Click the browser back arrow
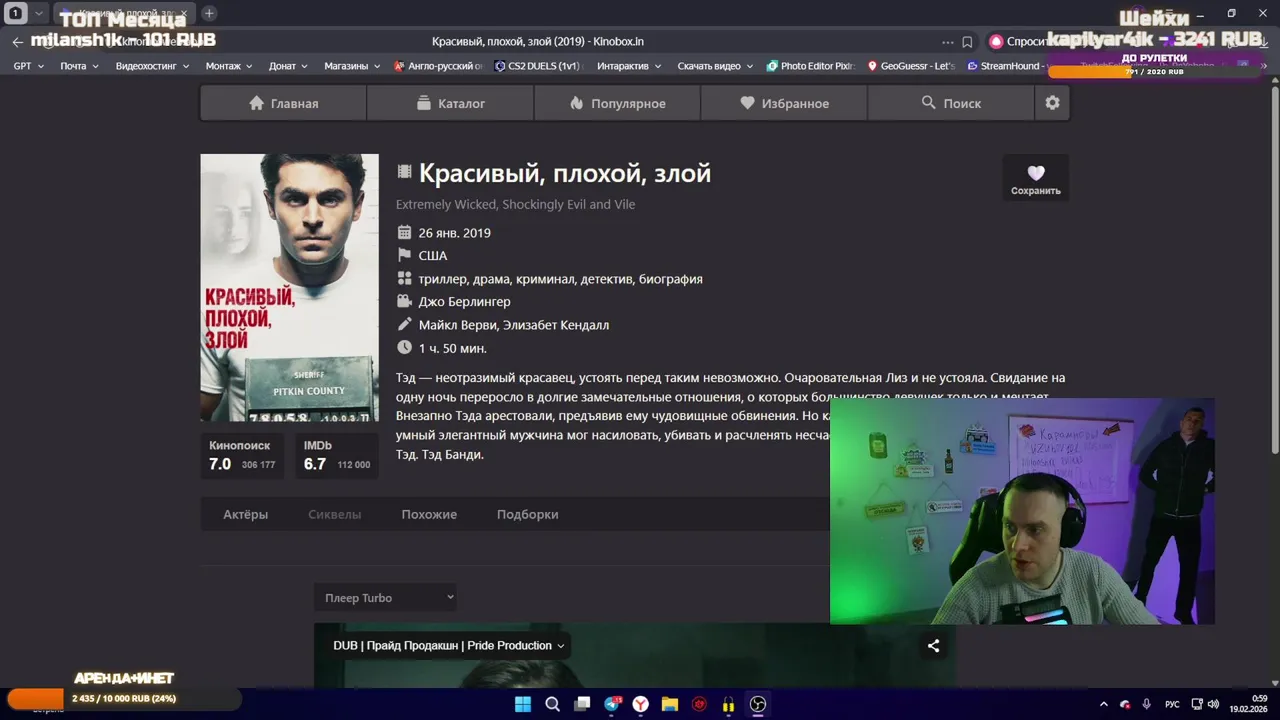1280x720 pixels. (x=17, y=42)
